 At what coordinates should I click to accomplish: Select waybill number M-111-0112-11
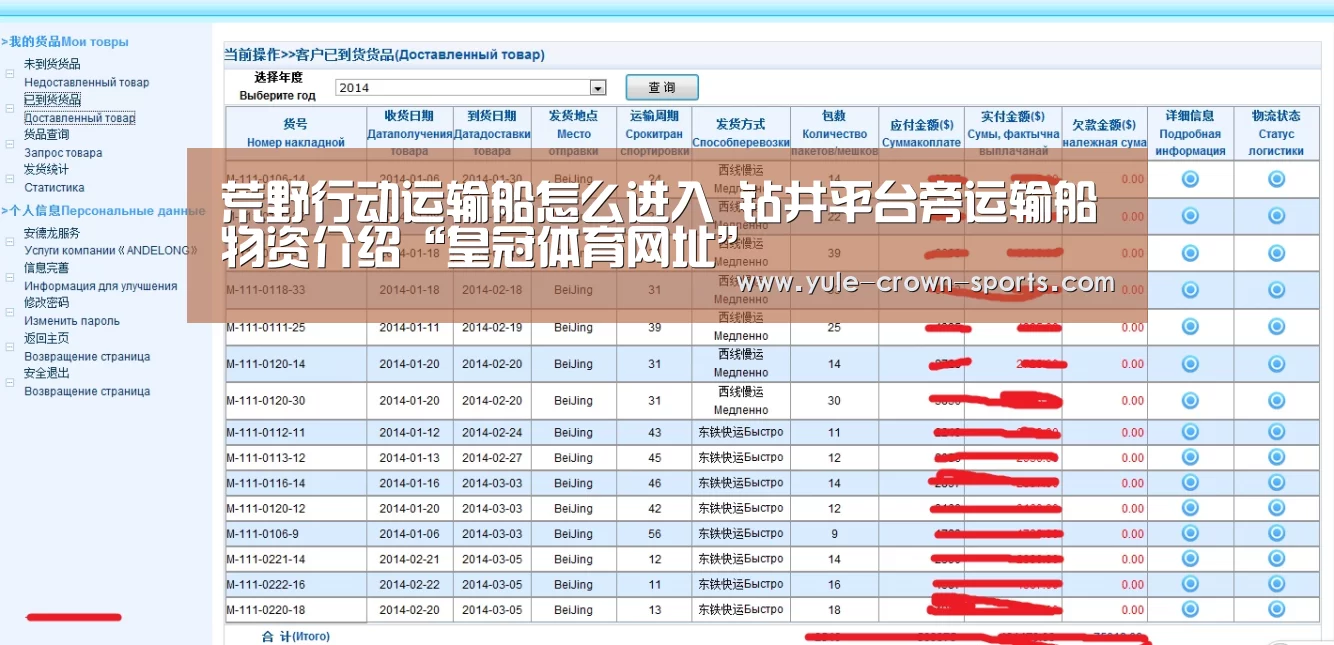coord(265,433)
